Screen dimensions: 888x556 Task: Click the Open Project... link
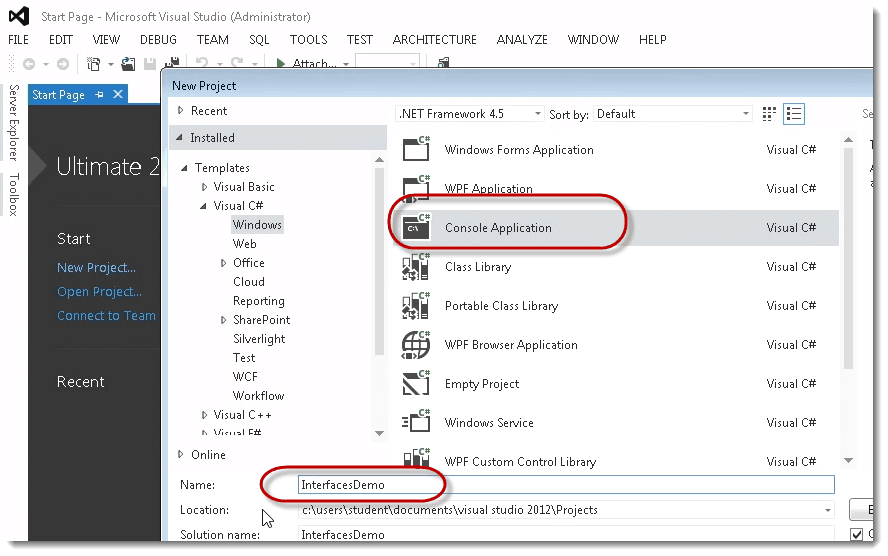(99, 292)
